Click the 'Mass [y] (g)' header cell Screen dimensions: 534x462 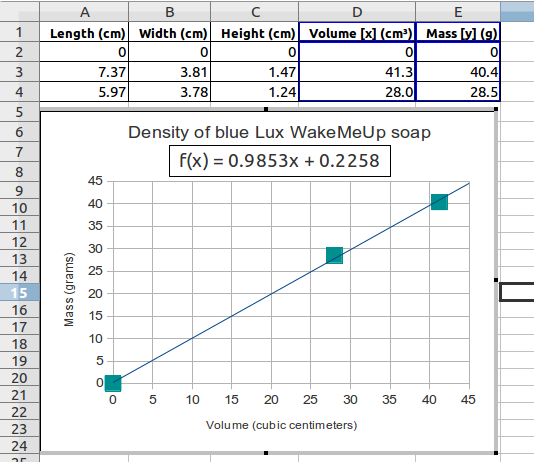pos(458,32)
